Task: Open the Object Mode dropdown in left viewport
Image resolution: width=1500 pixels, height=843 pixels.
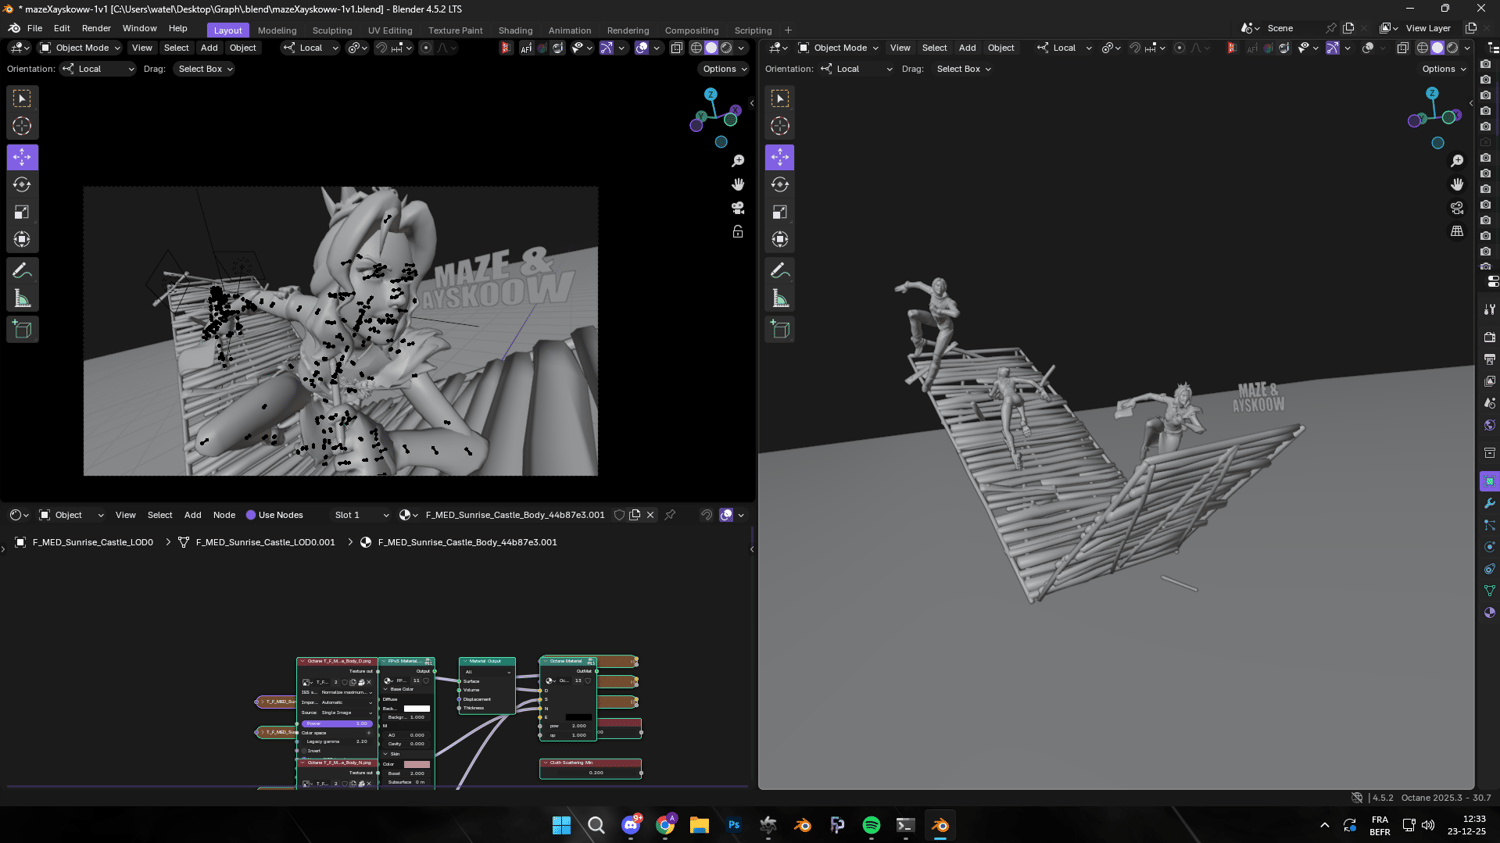Action: (81, 48)
